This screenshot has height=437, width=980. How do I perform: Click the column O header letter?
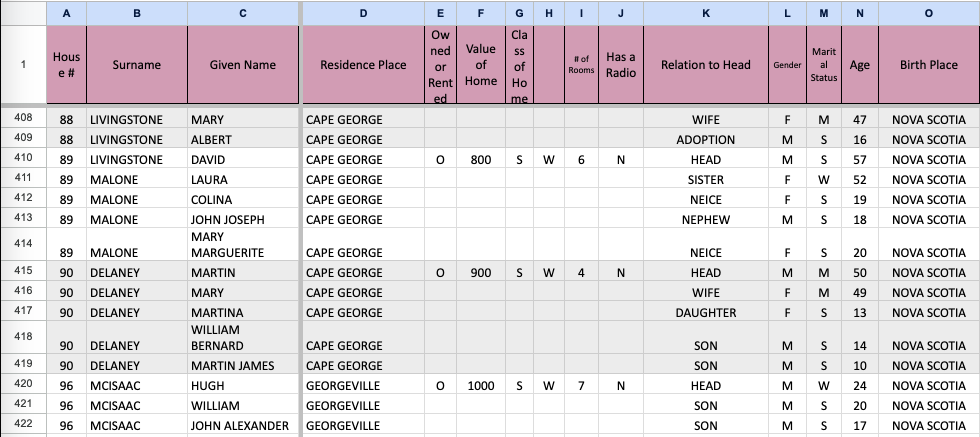tap(928, 13)
